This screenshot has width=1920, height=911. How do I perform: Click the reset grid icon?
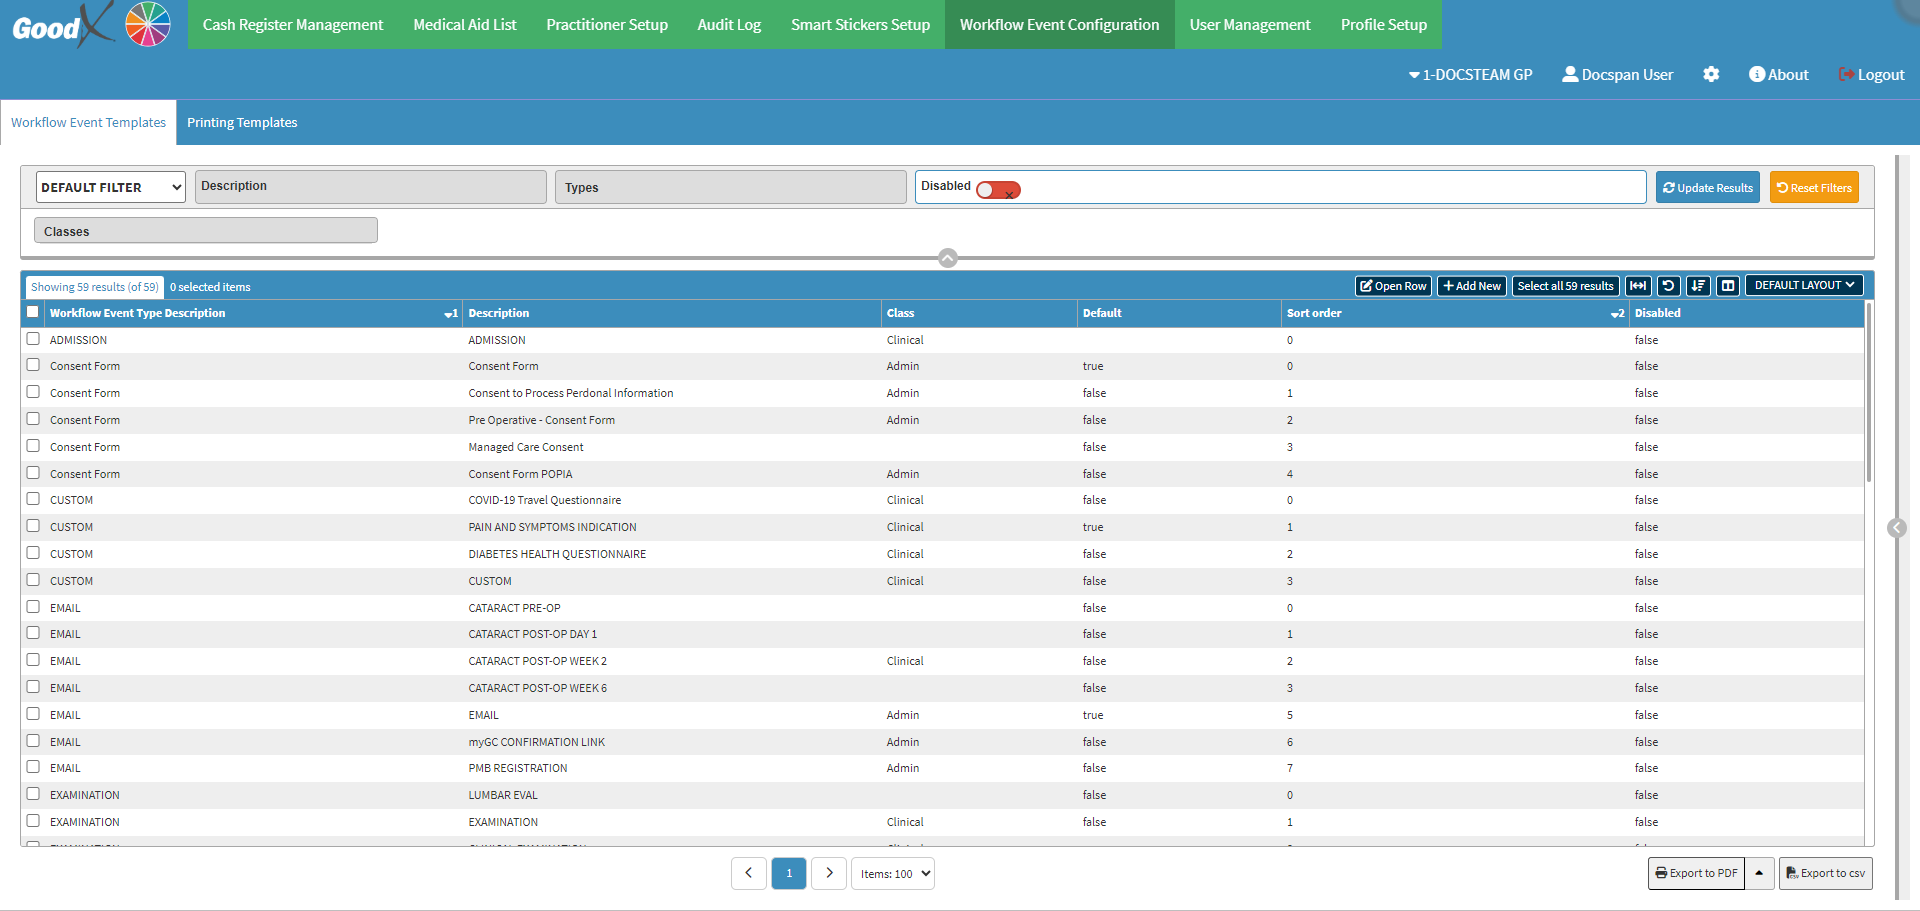click(x=1668, y=286)
